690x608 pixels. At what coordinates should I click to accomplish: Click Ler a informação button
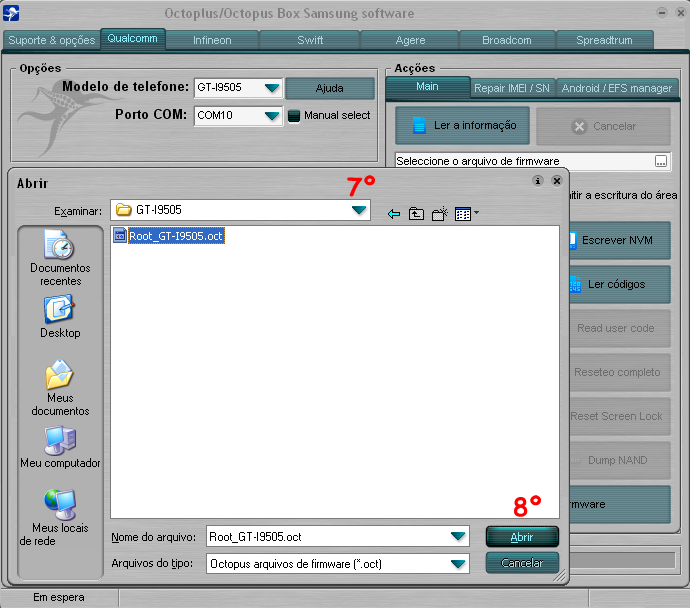pos(462,125)
